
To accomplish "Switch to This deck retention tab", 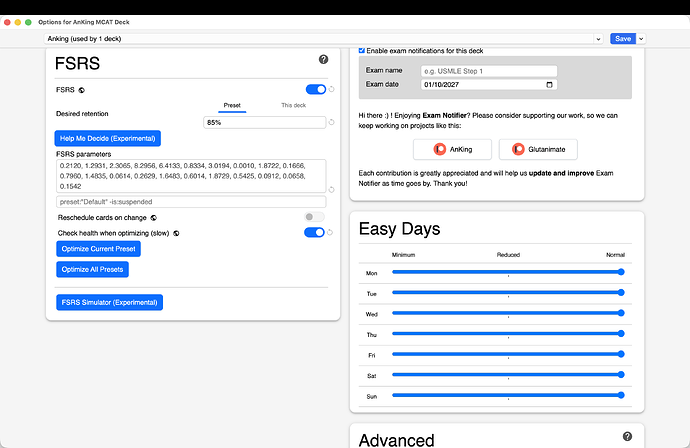I will coord(294,106).
